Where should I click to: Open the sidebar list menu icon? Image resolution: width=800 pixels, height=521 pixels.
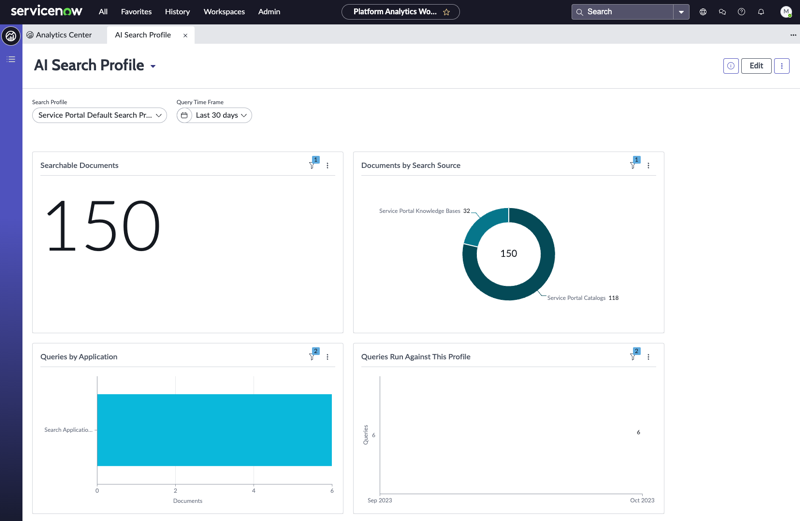pos(11,59)
